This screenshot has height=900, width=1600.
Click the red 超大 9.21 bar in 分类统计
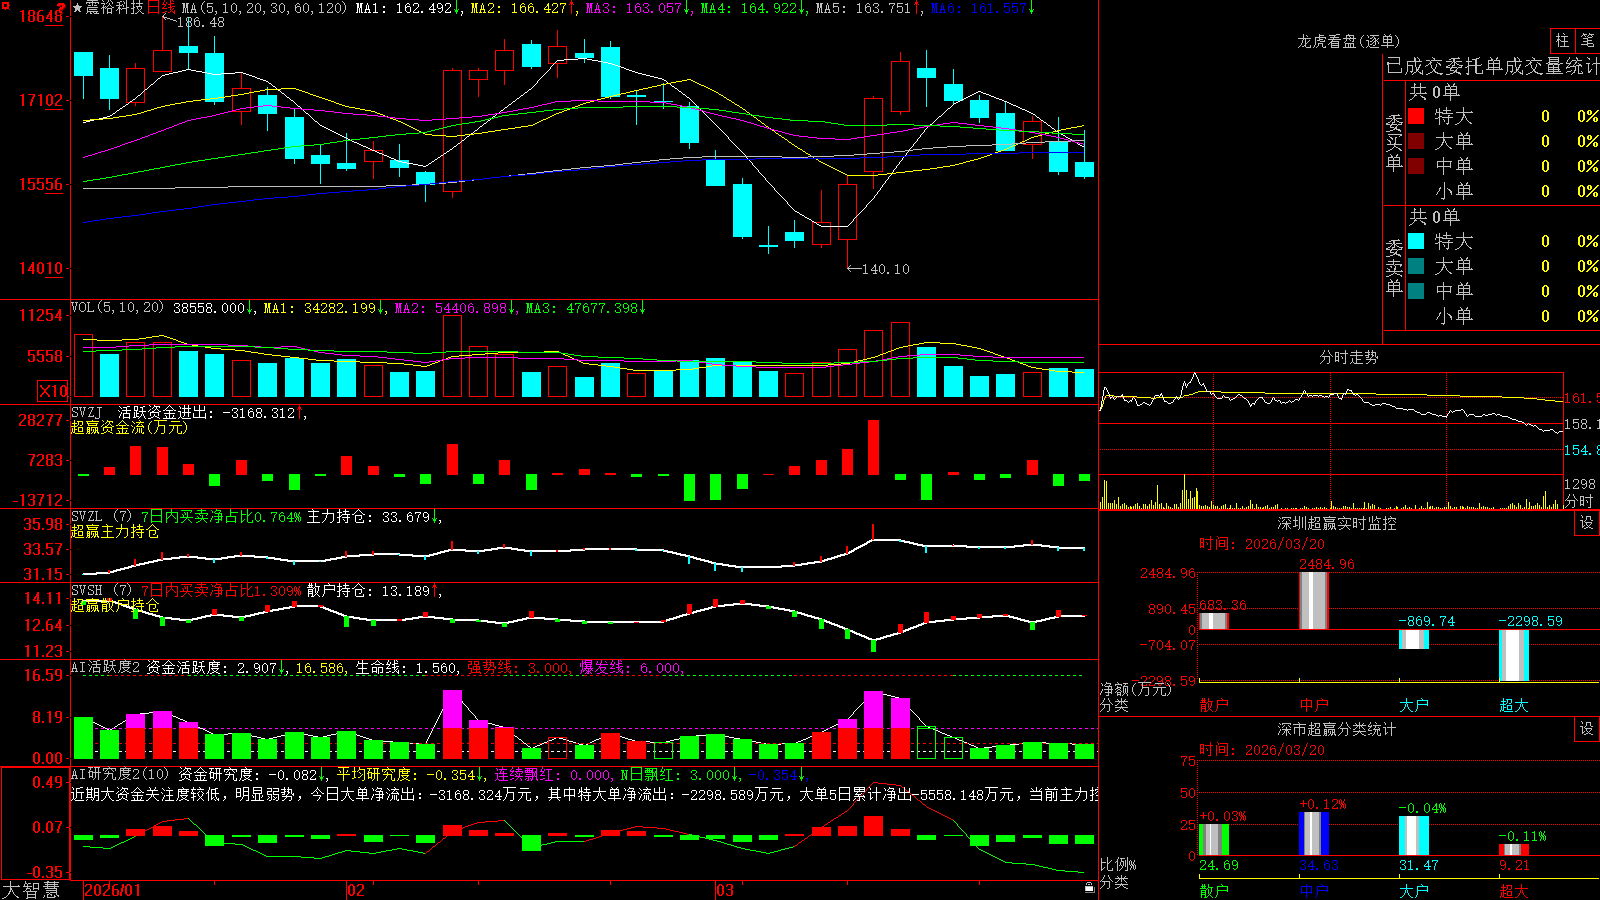[1514, 850]
